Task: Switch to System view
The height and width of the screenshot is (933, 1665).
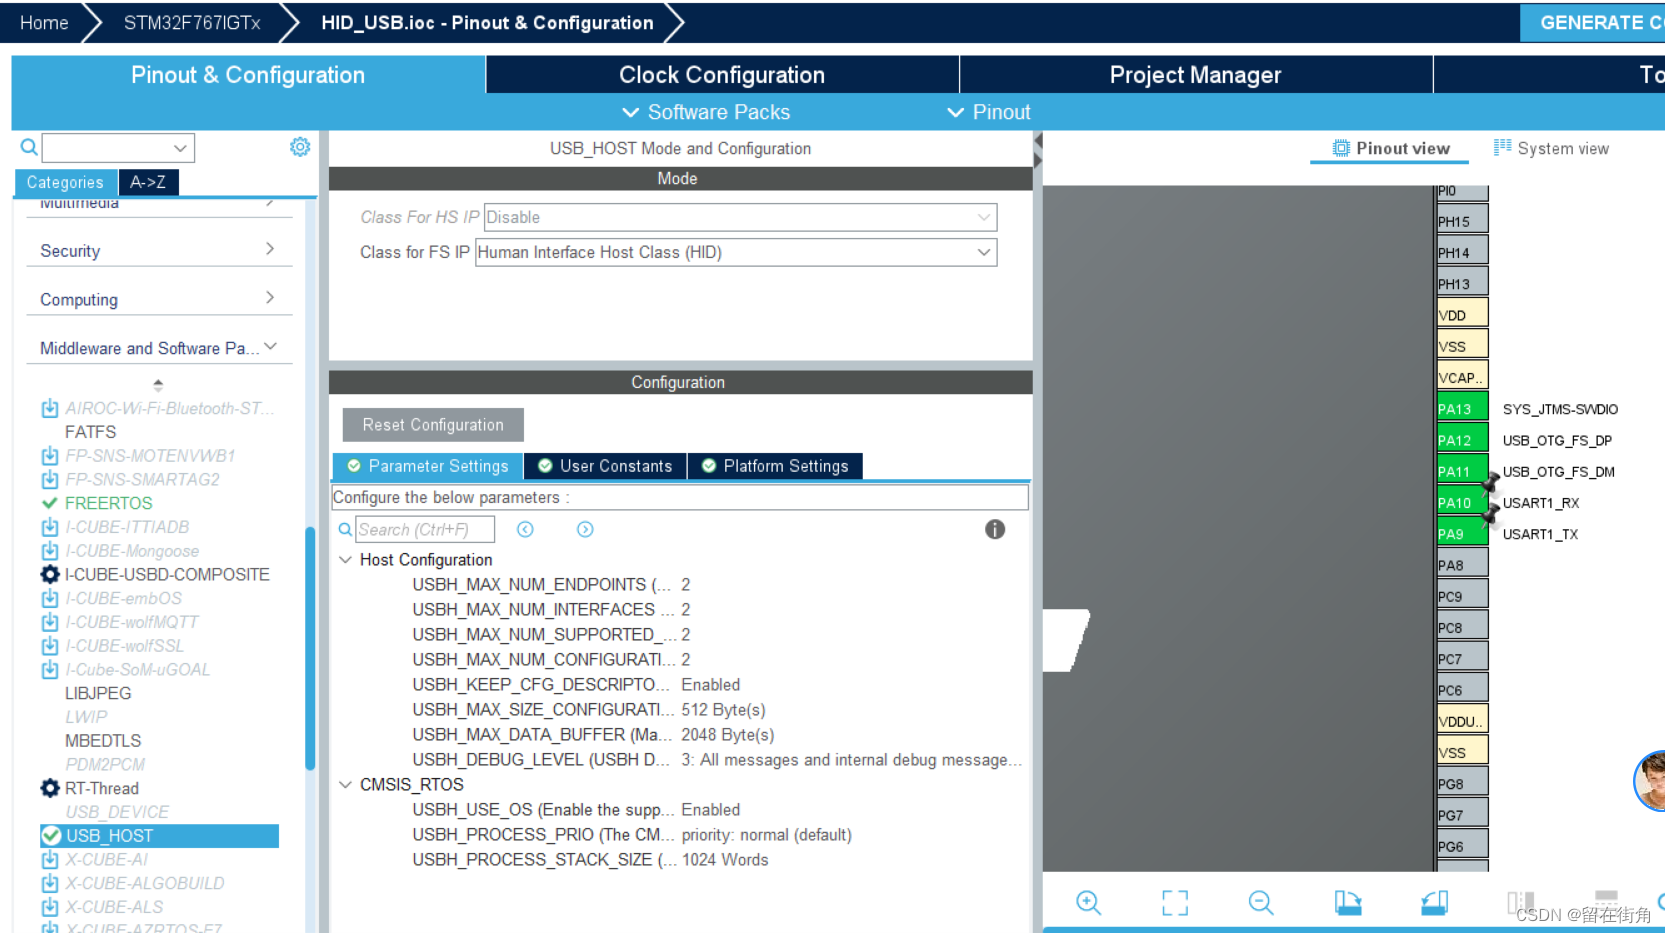Action: click(1551, 148)
